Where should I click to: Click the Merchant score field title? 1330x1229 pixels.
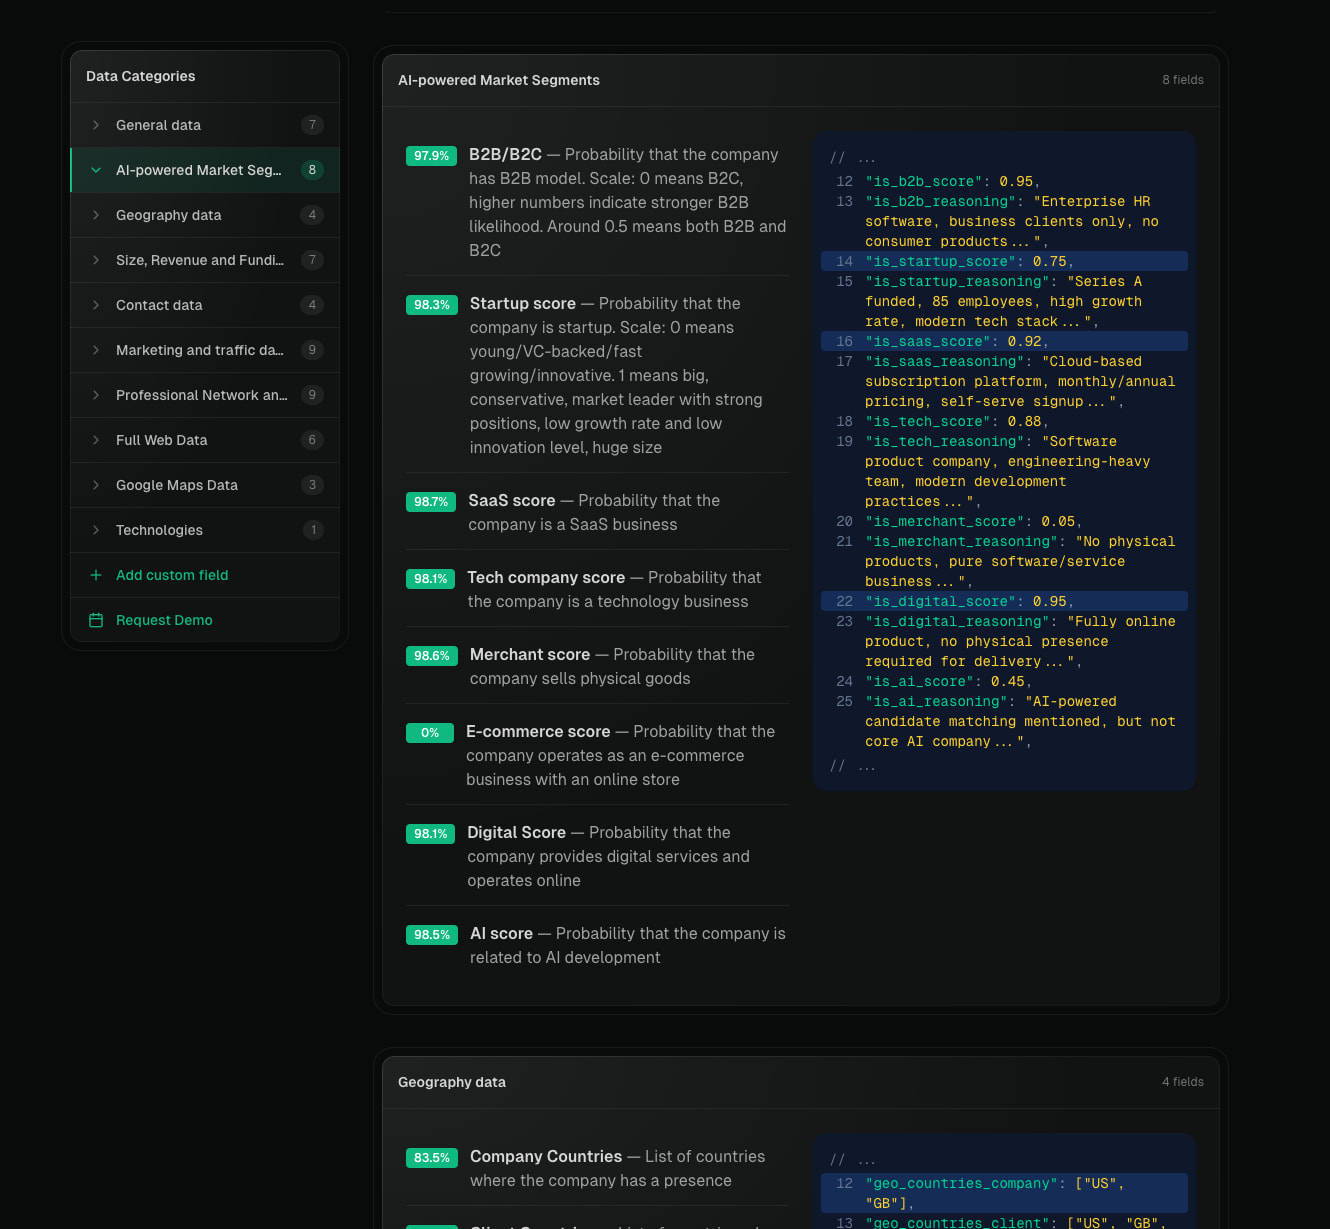[530, 654]
